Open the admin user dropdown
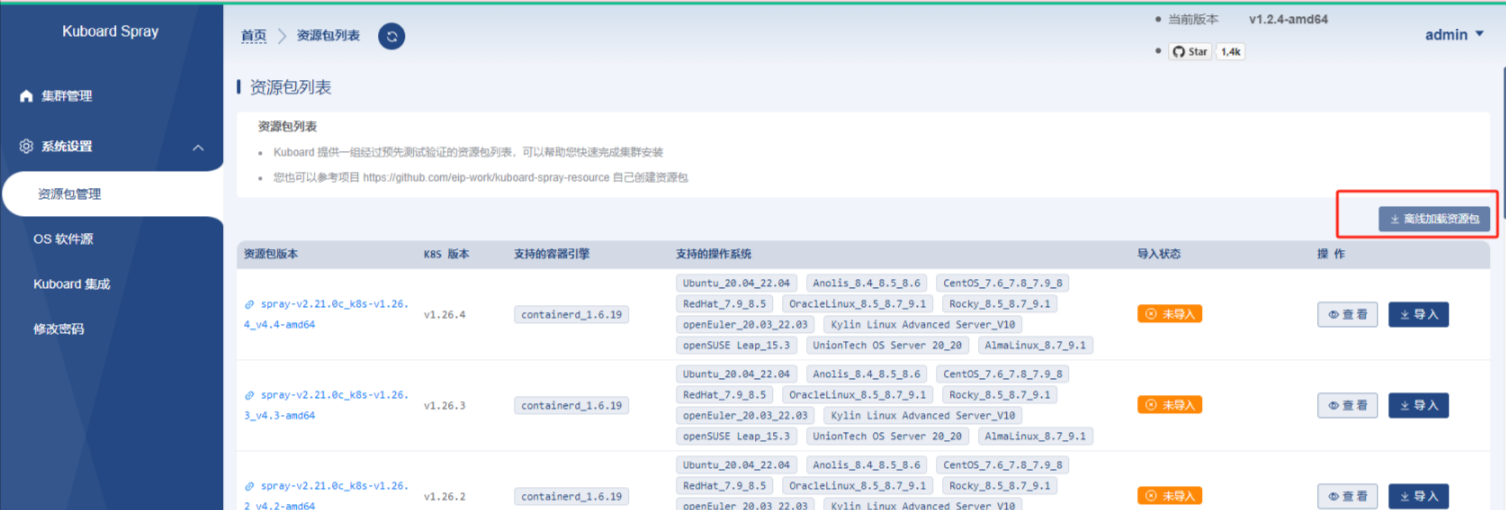 [x=1453, y=35]
